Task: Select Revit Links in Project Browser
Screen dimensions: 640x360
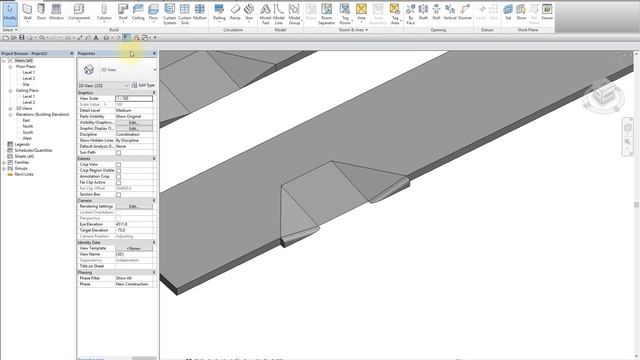Action: (24, 174)
